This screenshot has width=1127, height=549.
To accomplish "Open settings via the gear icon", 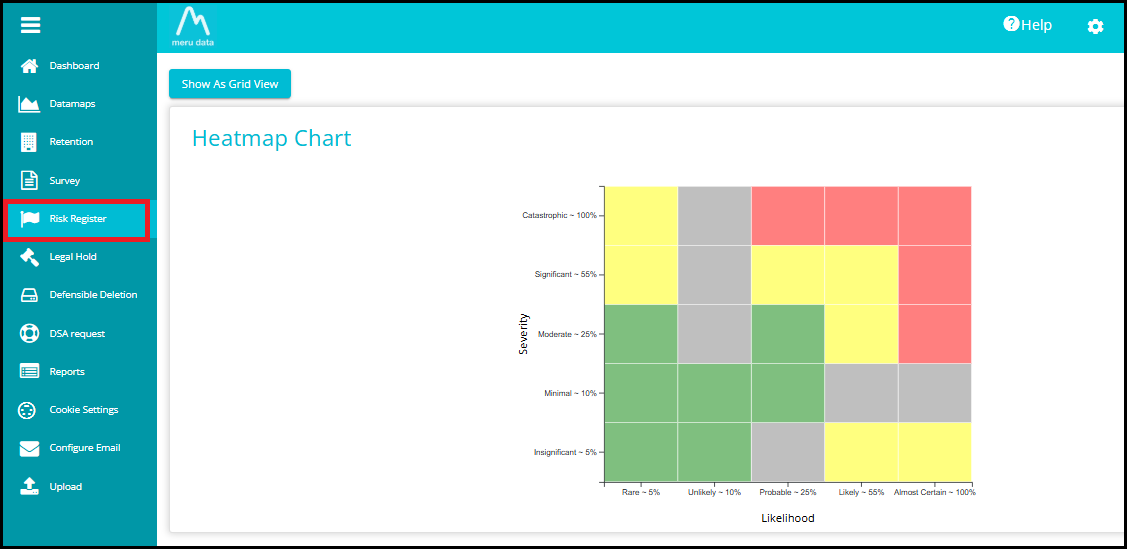I will (1095, 26).
